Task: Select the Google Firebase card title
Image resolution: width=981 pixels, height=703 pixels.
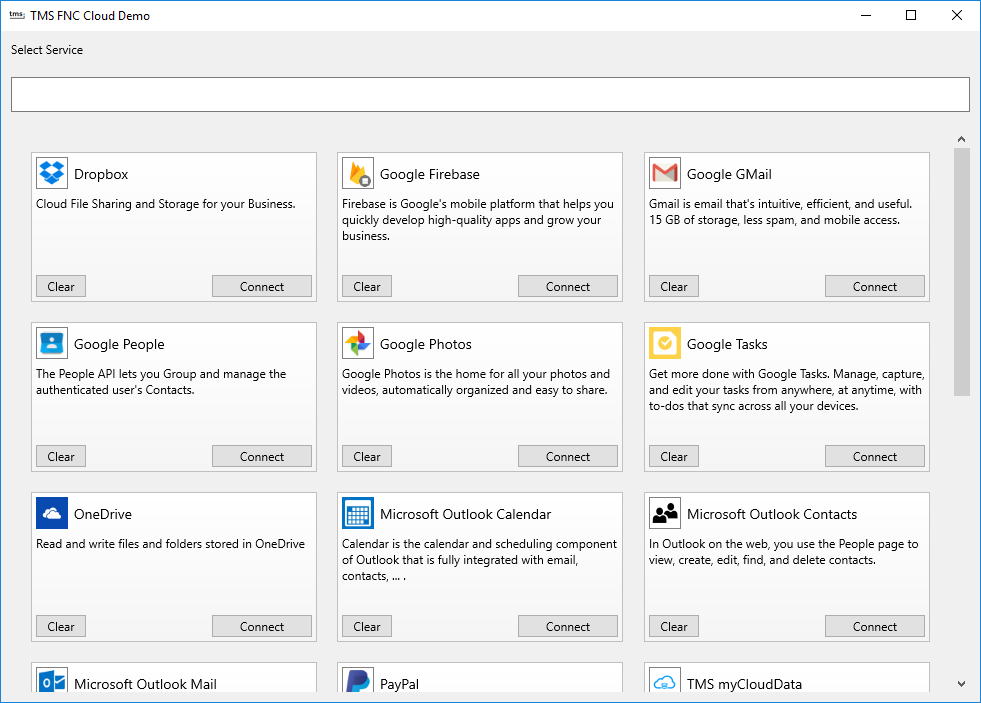Action: pos(430,174)
